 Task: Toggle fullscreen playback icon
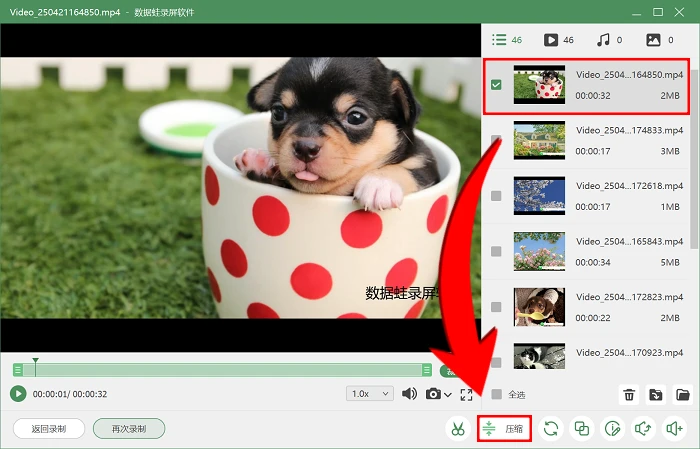pyautogui.click(x=466, y=395)
